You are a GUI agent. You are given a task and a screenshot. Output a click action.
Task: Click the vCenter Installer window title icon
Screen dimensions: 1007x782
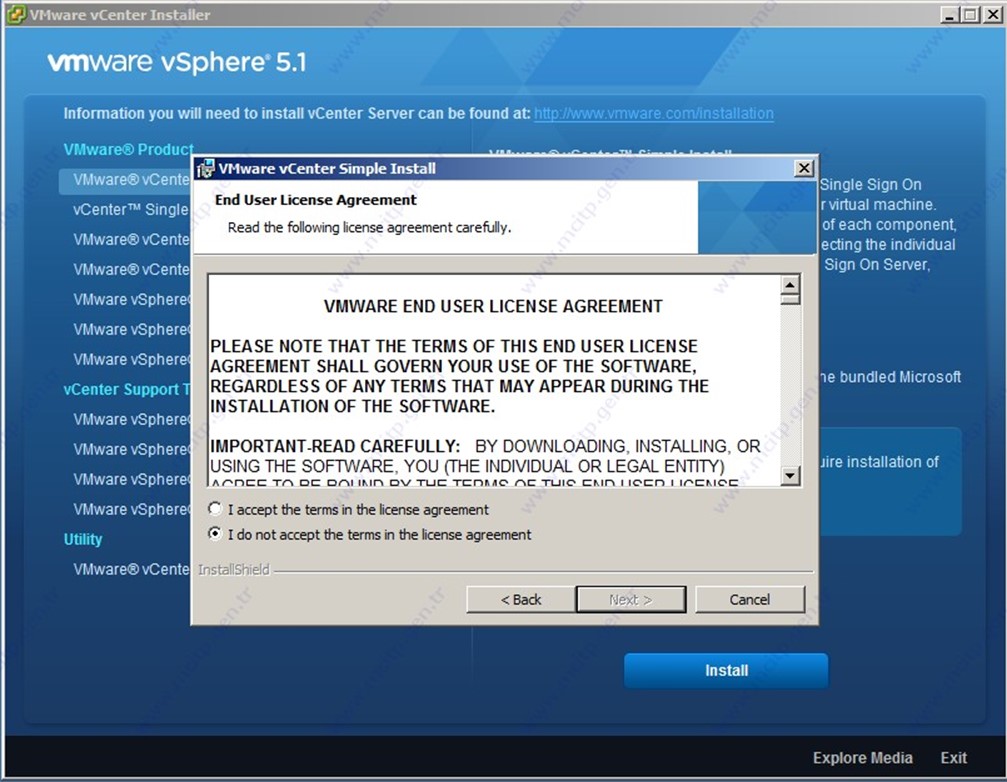(16, 14)
